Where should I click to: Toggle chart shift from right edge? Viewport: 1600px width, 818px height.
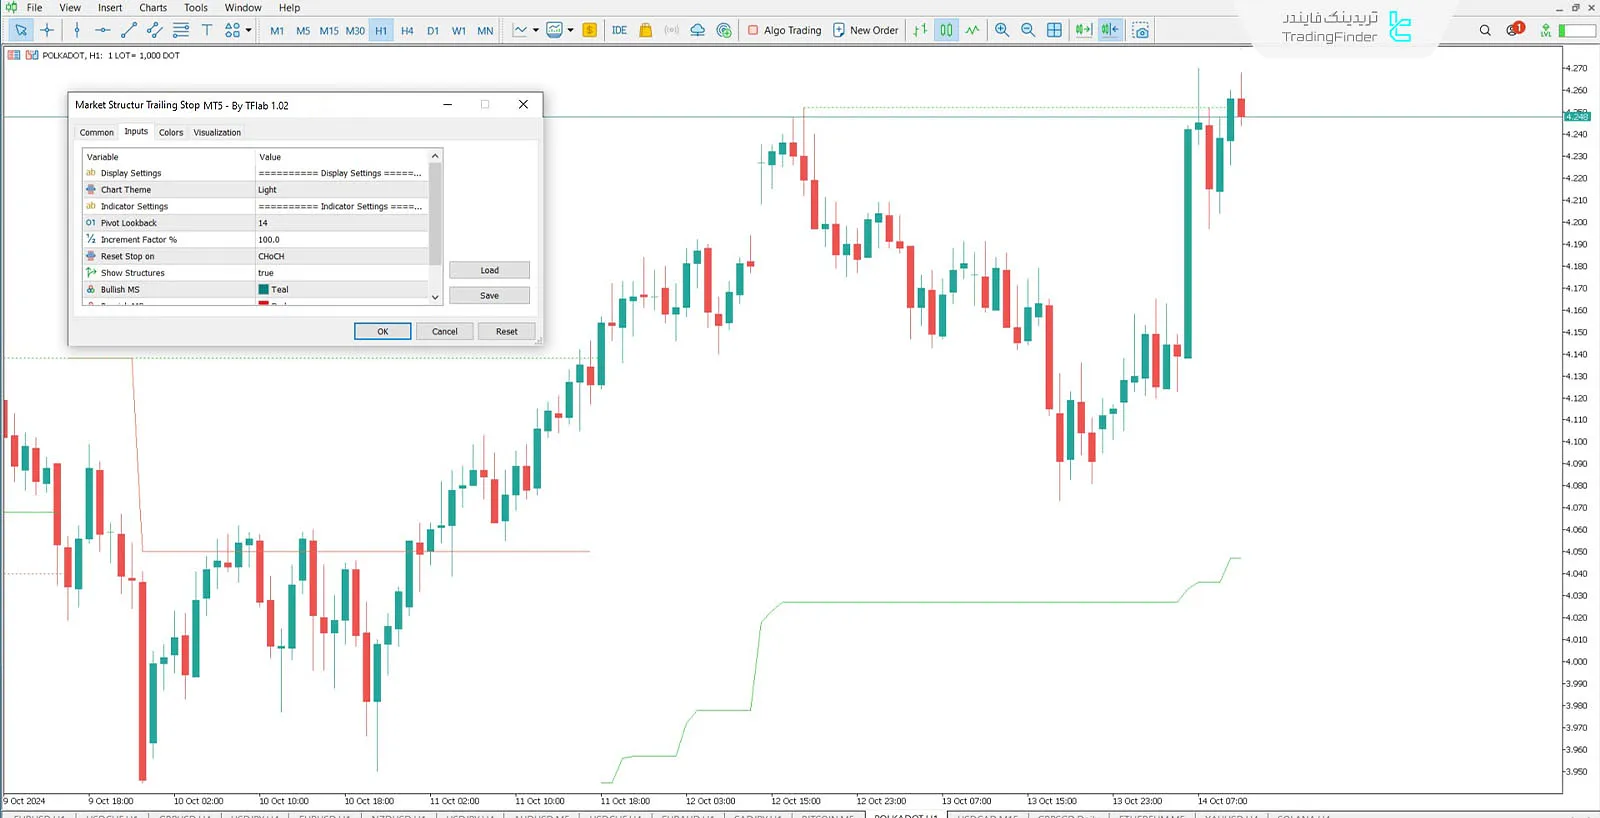coord(1110,30)
